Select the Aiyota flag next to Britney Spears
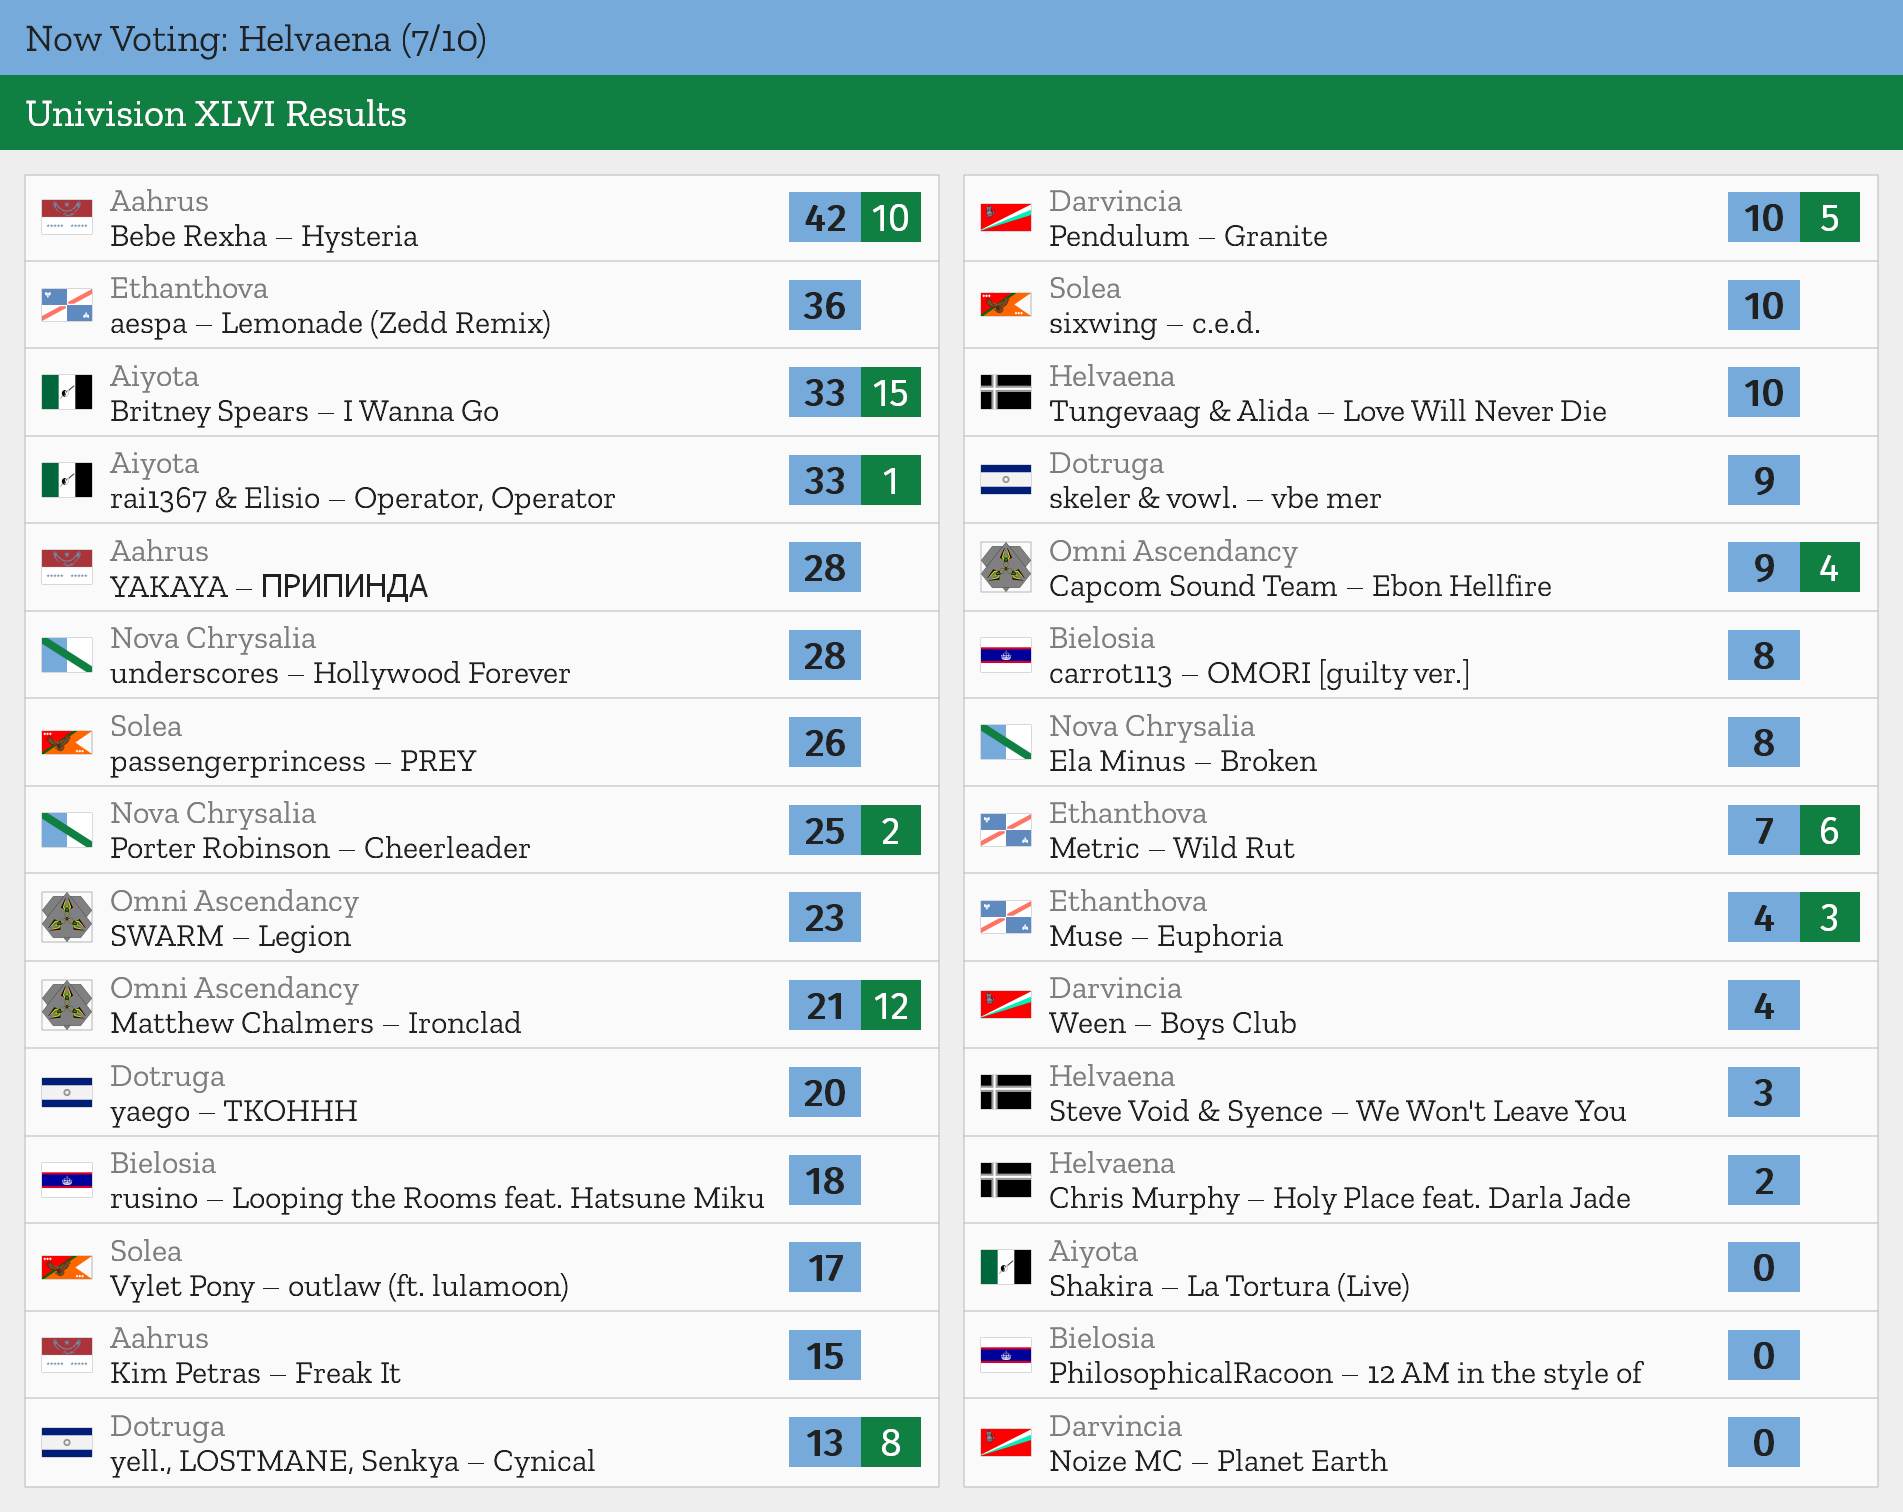Screen dimensions: 1903x1512 [x=67, y=393]
